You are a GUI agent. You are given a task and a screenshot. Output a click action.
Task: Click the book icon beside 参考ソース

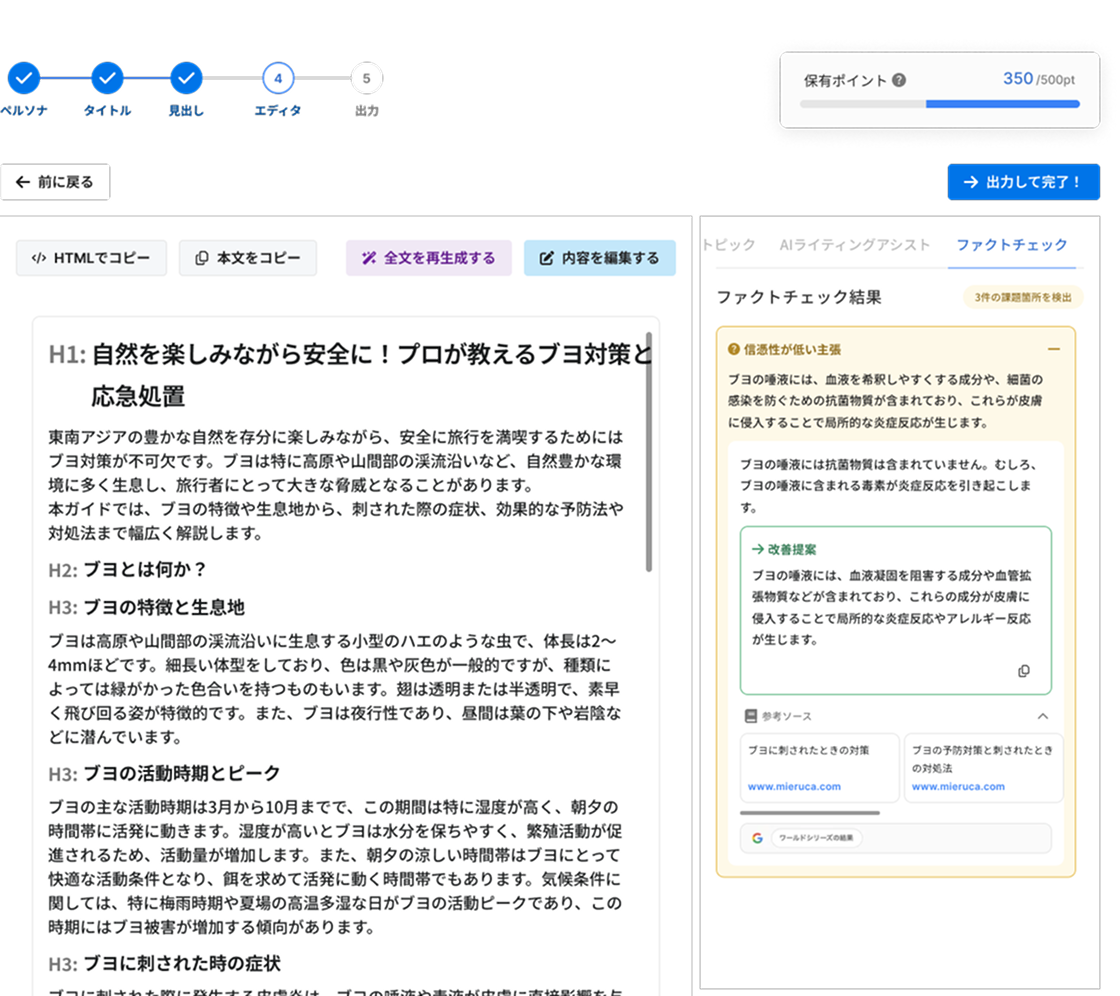point(750,716)
